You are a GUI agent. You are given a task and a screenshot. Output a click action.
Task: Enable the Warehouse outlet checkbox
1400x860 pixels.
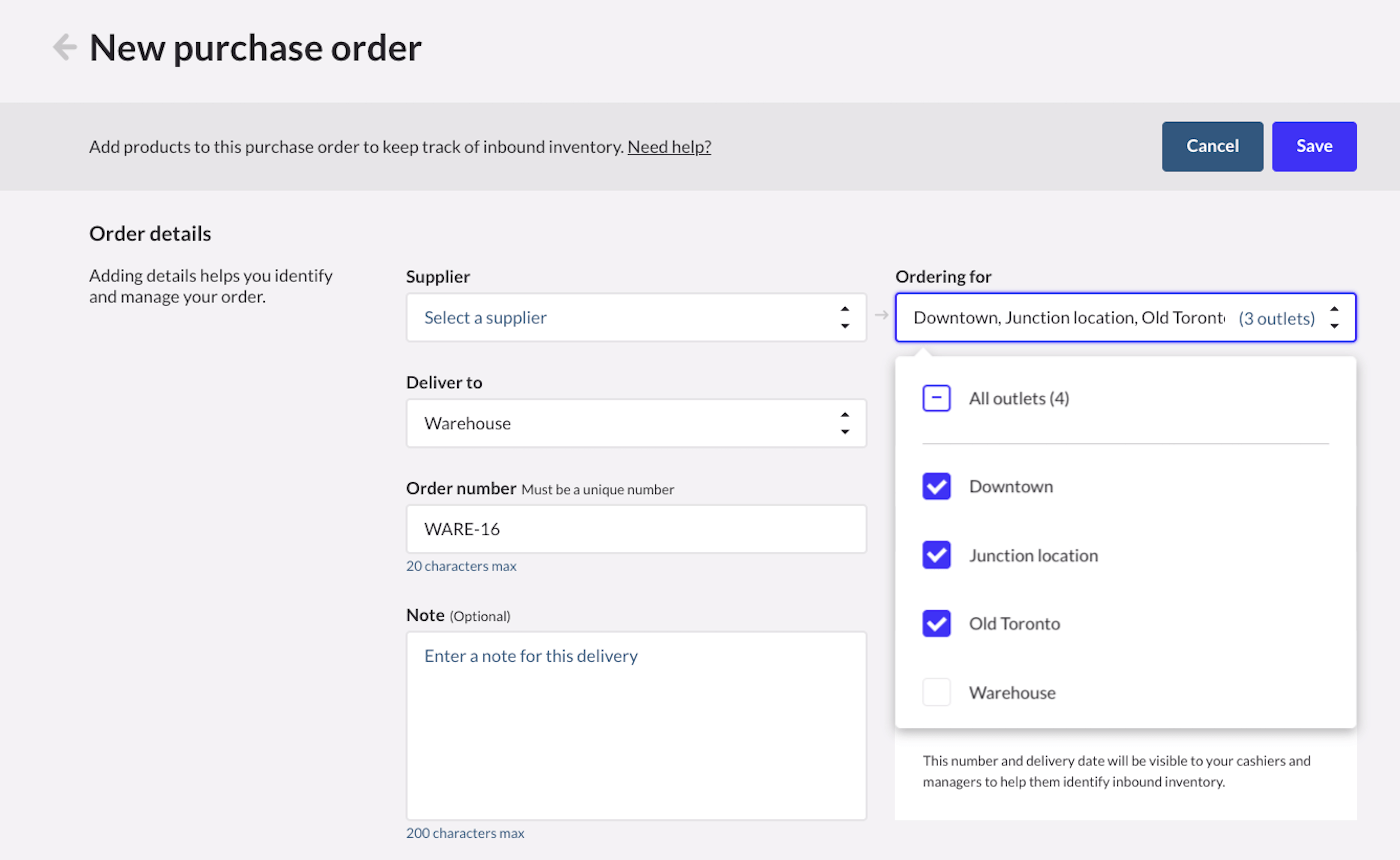pyautogui.click(x=937, y=692)
